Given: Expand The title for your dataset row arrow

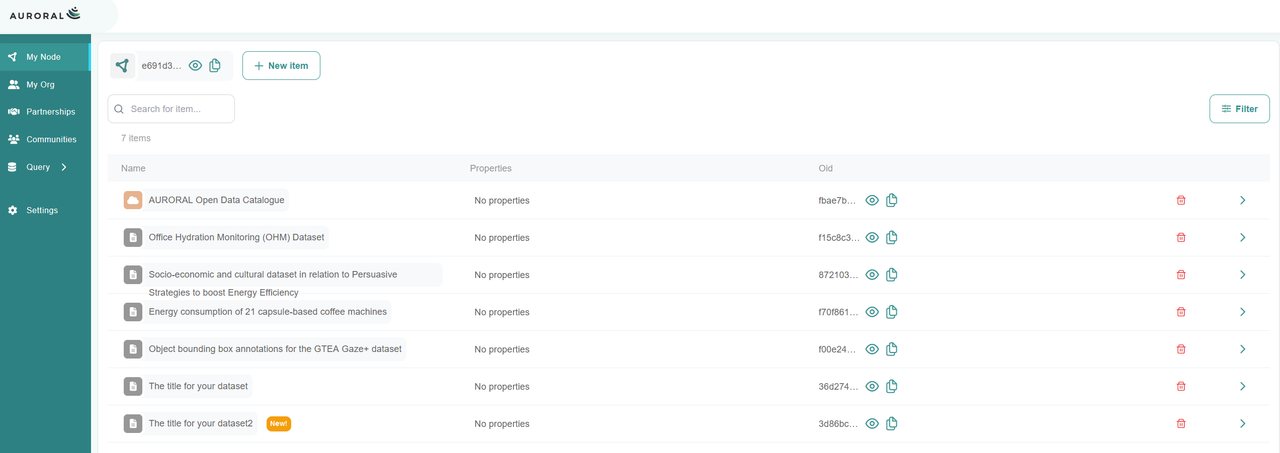Looking at the screenshot, I should (1243, 386).
